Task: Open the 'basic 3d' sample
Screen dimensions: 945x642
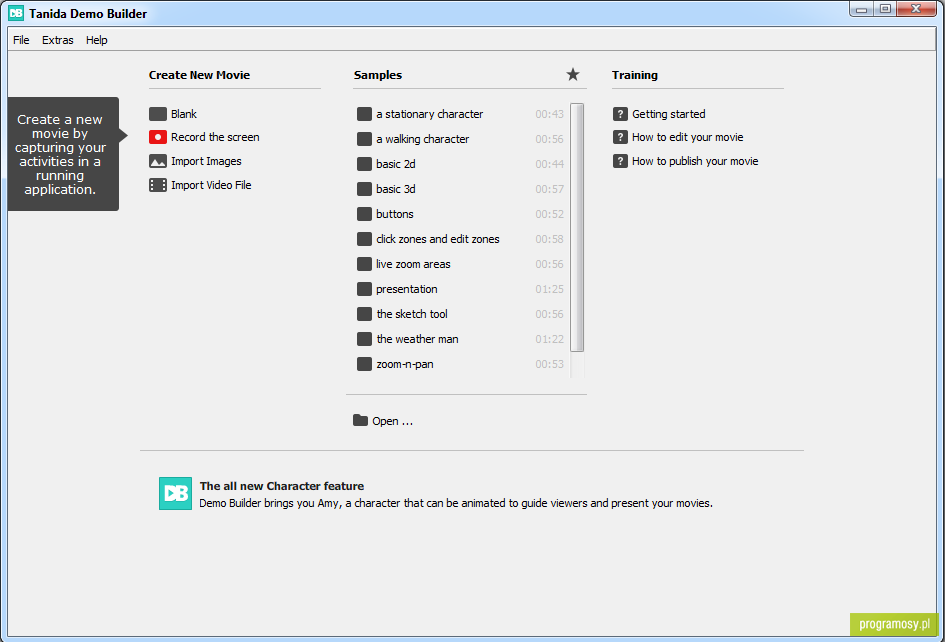Action: coord(395,189)
